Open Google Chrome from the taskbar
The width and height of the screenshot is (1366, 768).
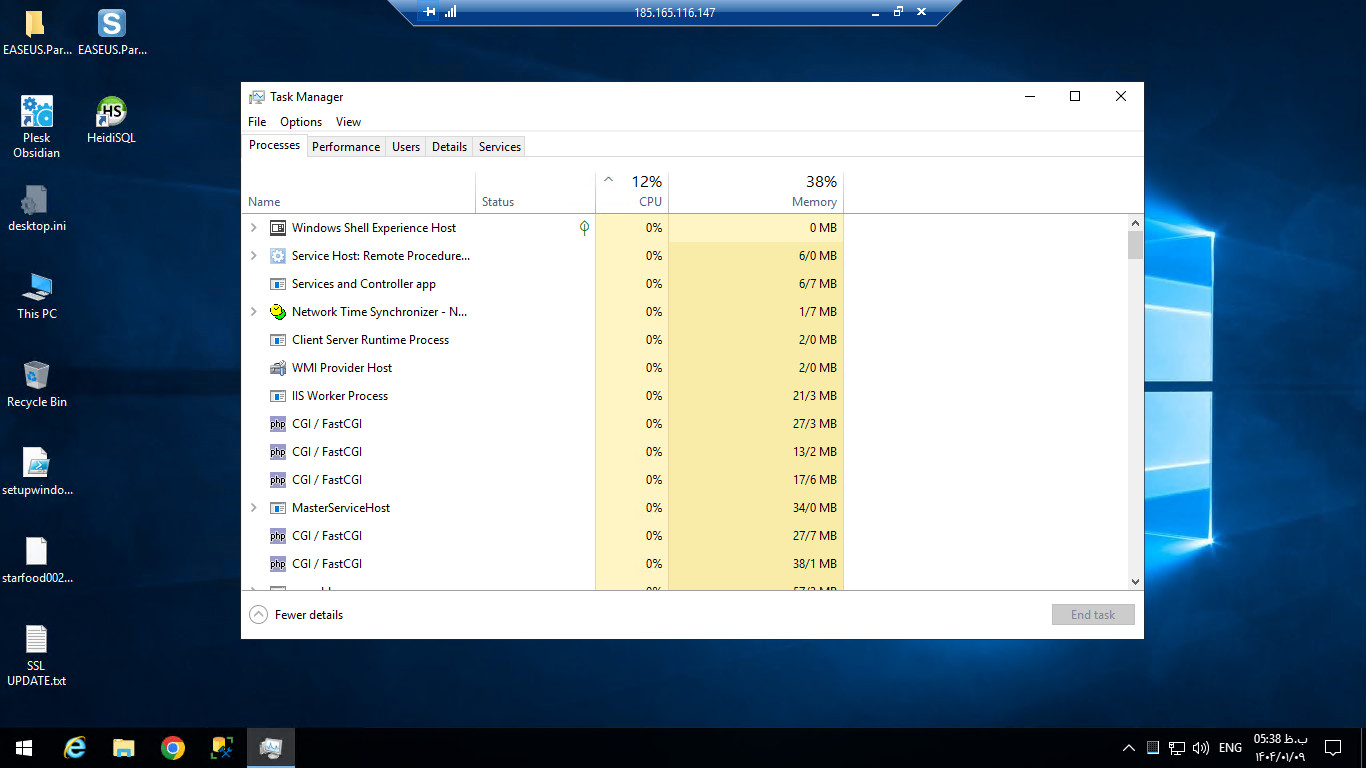click(x=173, y=748)
